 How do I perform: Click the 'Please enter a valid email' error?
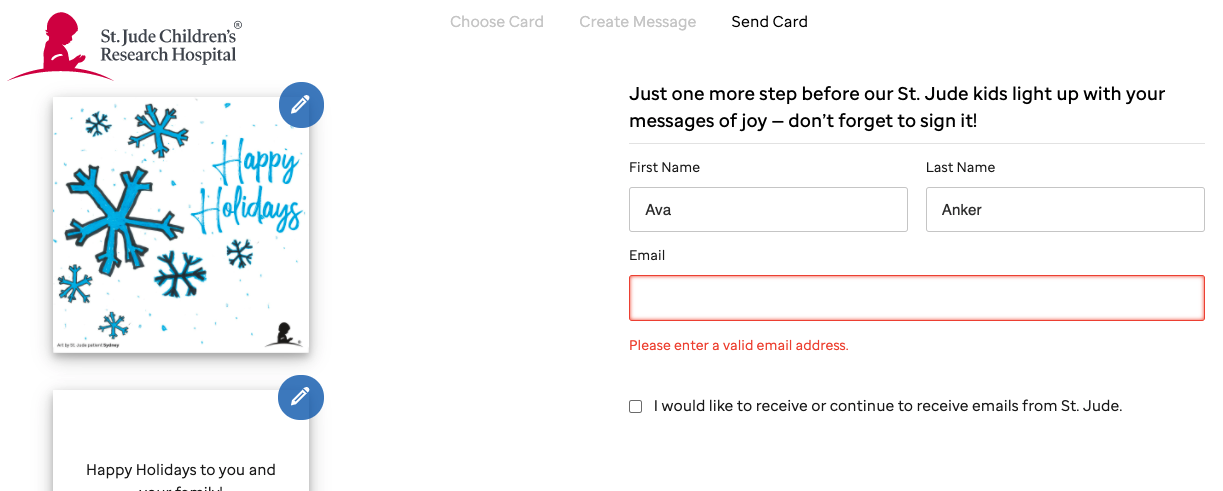738,346
